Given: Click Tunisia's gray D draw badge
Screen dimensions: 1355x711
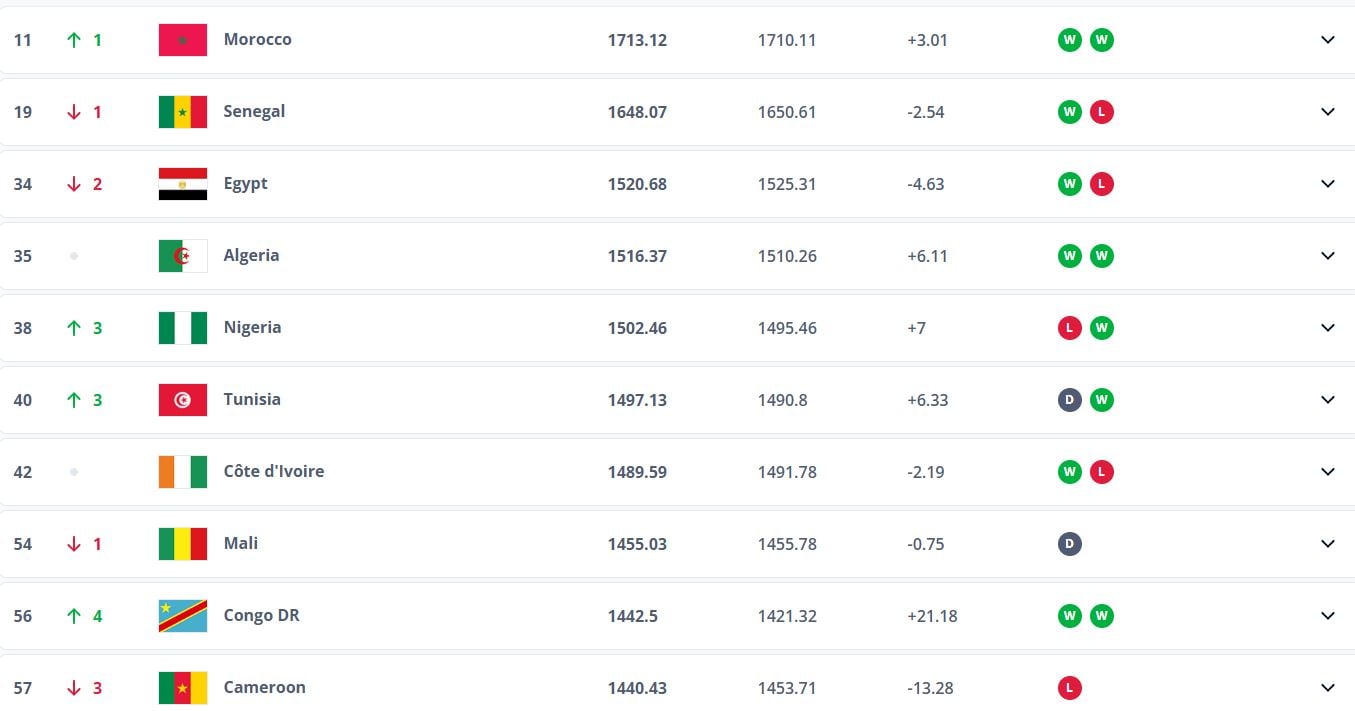Looking at the screenshot, I should pyautogui.click(x=1070, y=400).
